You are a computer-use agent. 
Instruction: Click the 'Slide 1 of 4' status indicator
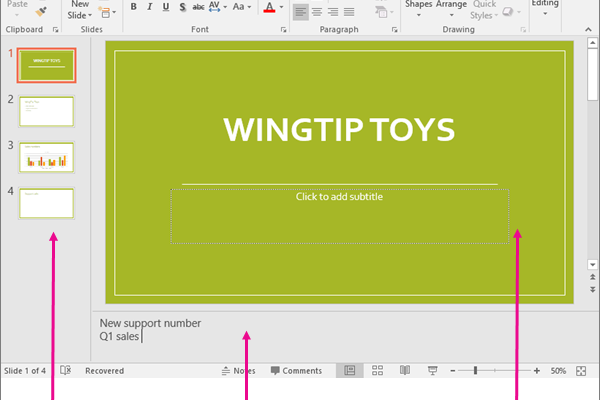click(x=25, y=371)
